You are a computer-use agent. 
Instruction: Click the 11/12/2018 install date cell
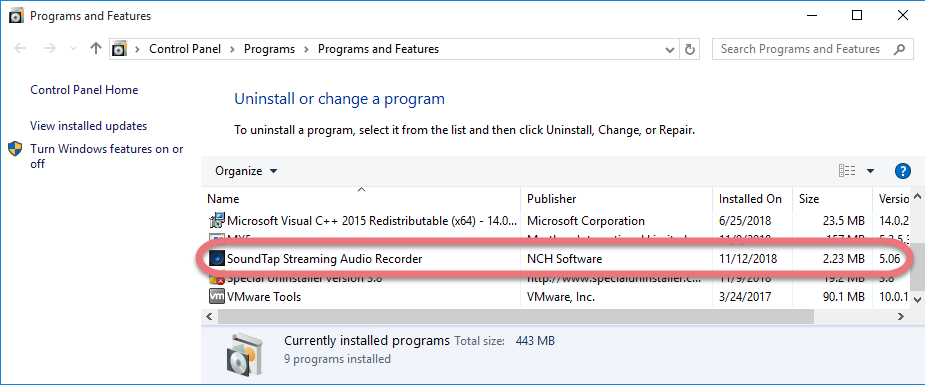(747, 258)
